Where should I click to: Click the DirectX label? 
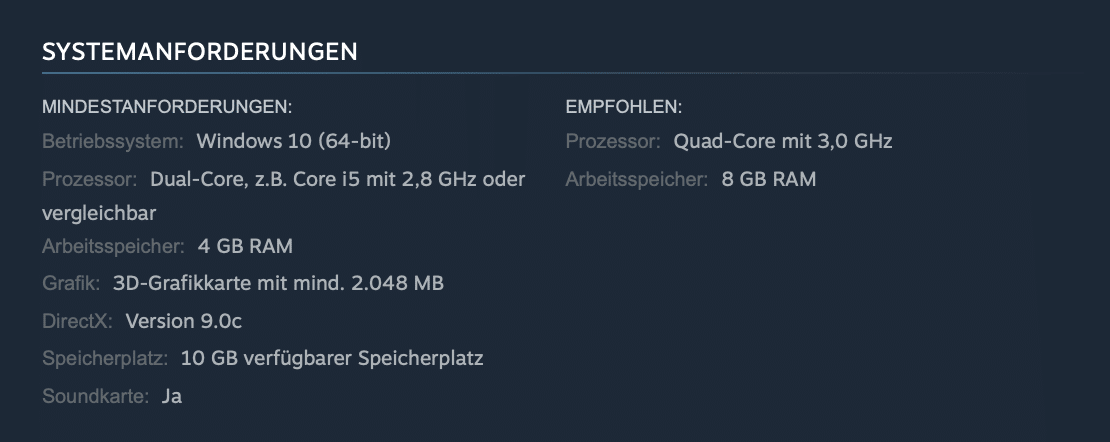[77, 322]
